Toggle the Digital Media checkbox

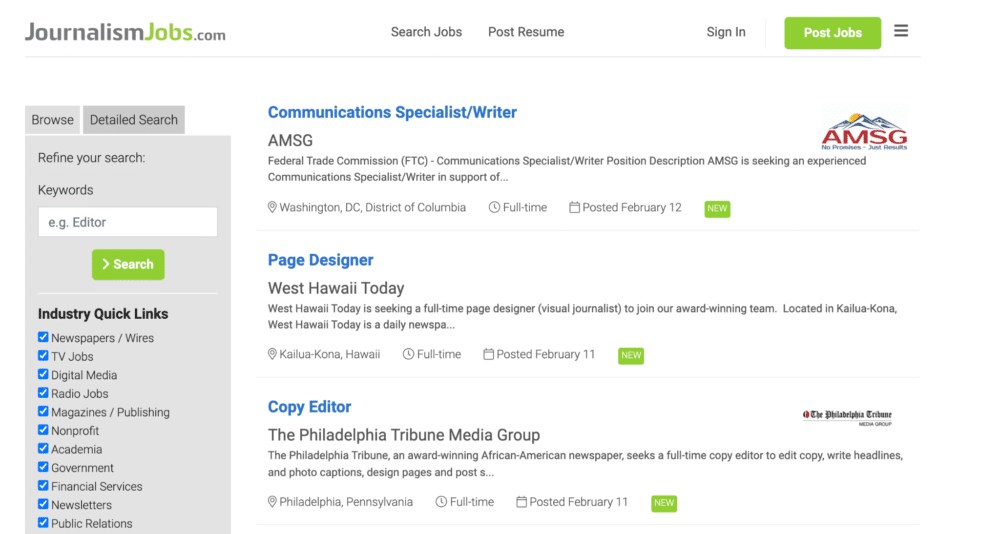[43, 374]
